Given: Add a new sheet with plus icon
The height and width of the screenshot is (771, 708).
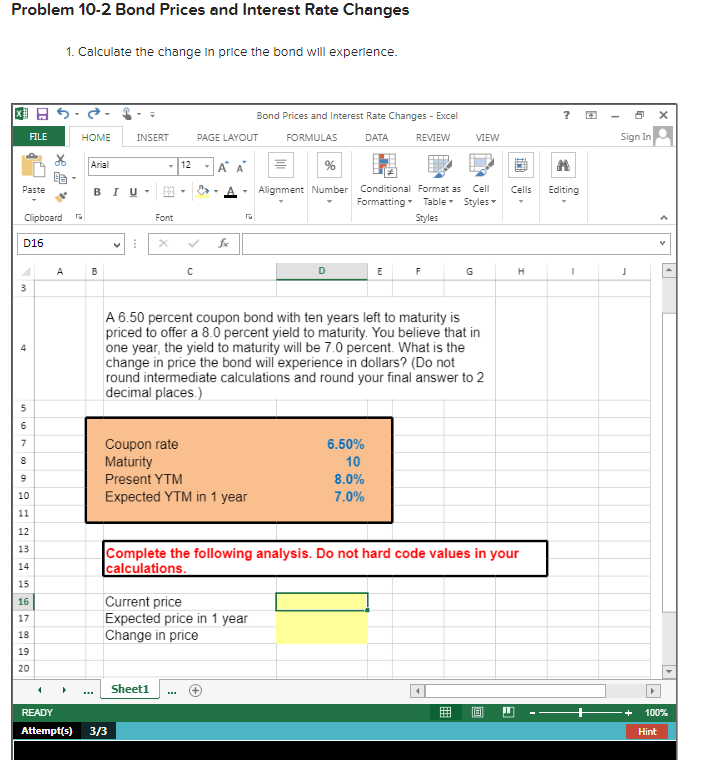Looking at the screenshot, I should pyautogui.click(x=195, y=690).
